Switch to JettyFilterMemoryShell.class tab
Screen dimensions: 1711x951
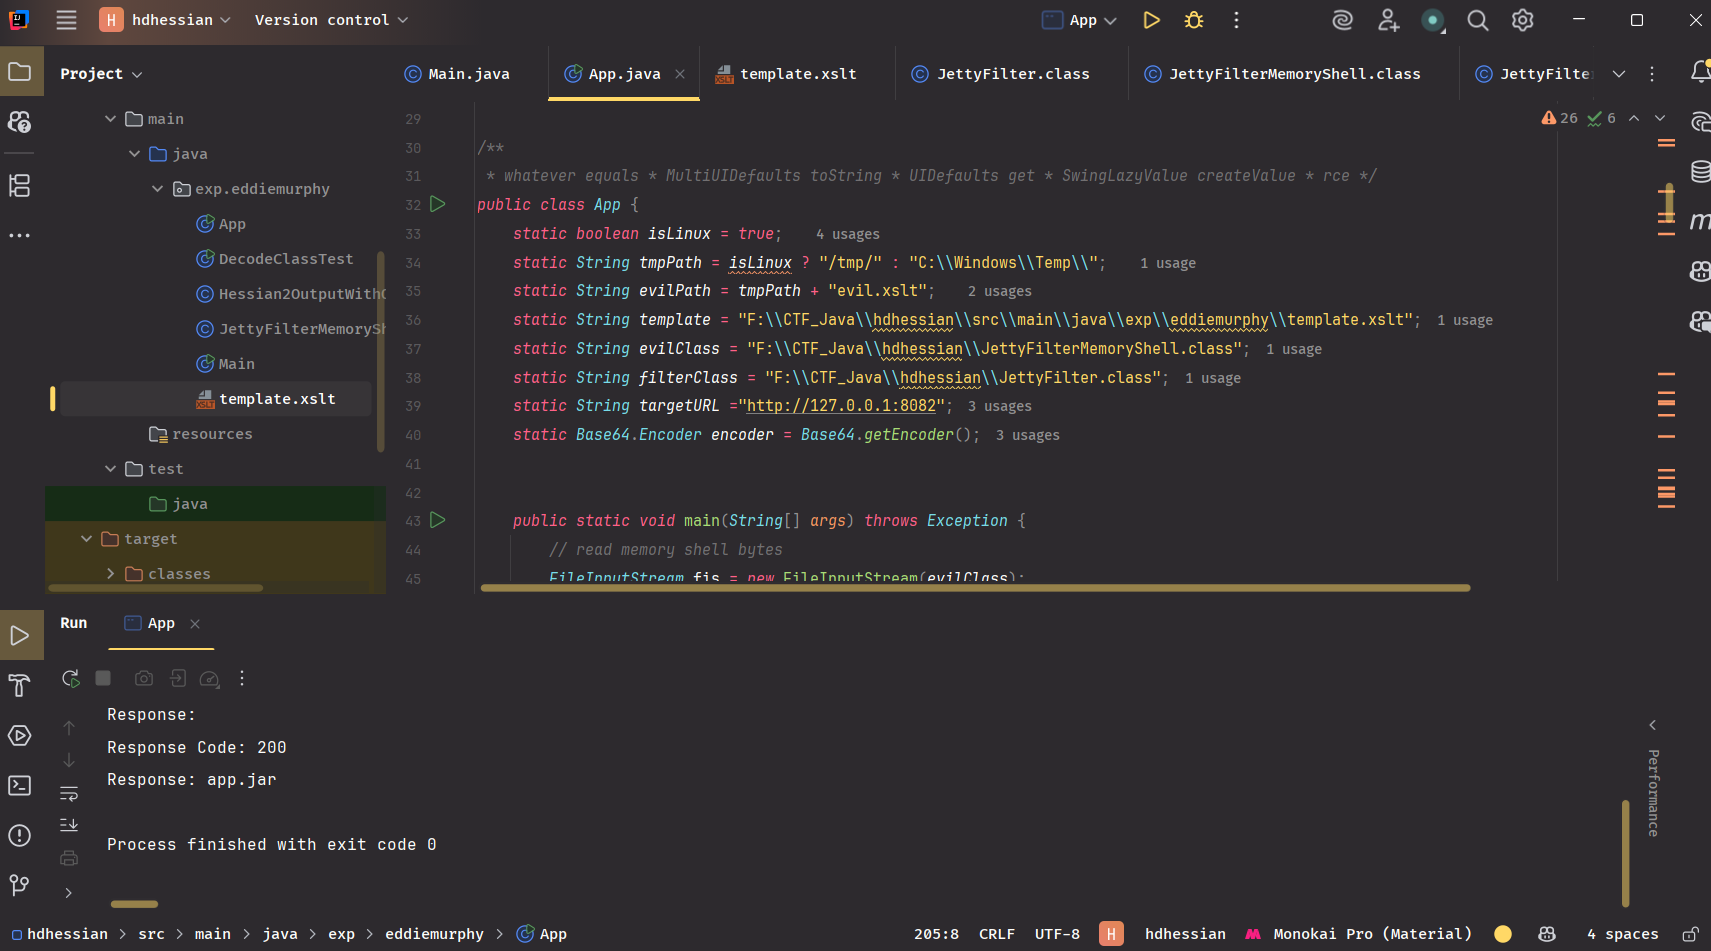[x=1283, y=74]
